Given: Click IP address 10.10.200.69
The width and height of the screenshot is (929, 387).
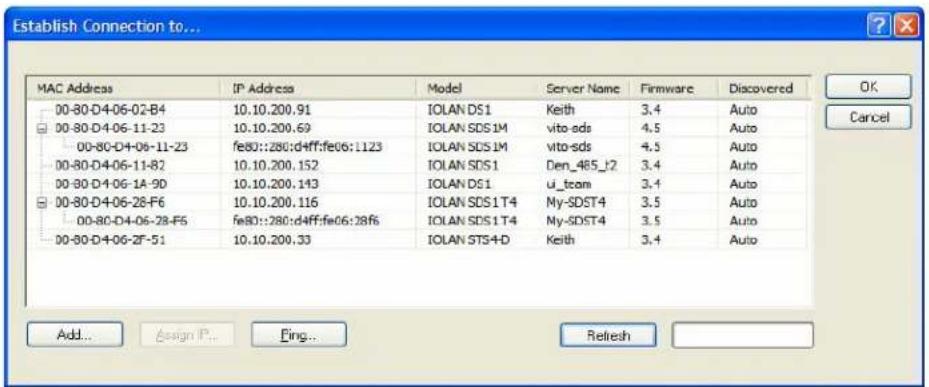Looking at the screenshot, I should (x=272, y=129).
